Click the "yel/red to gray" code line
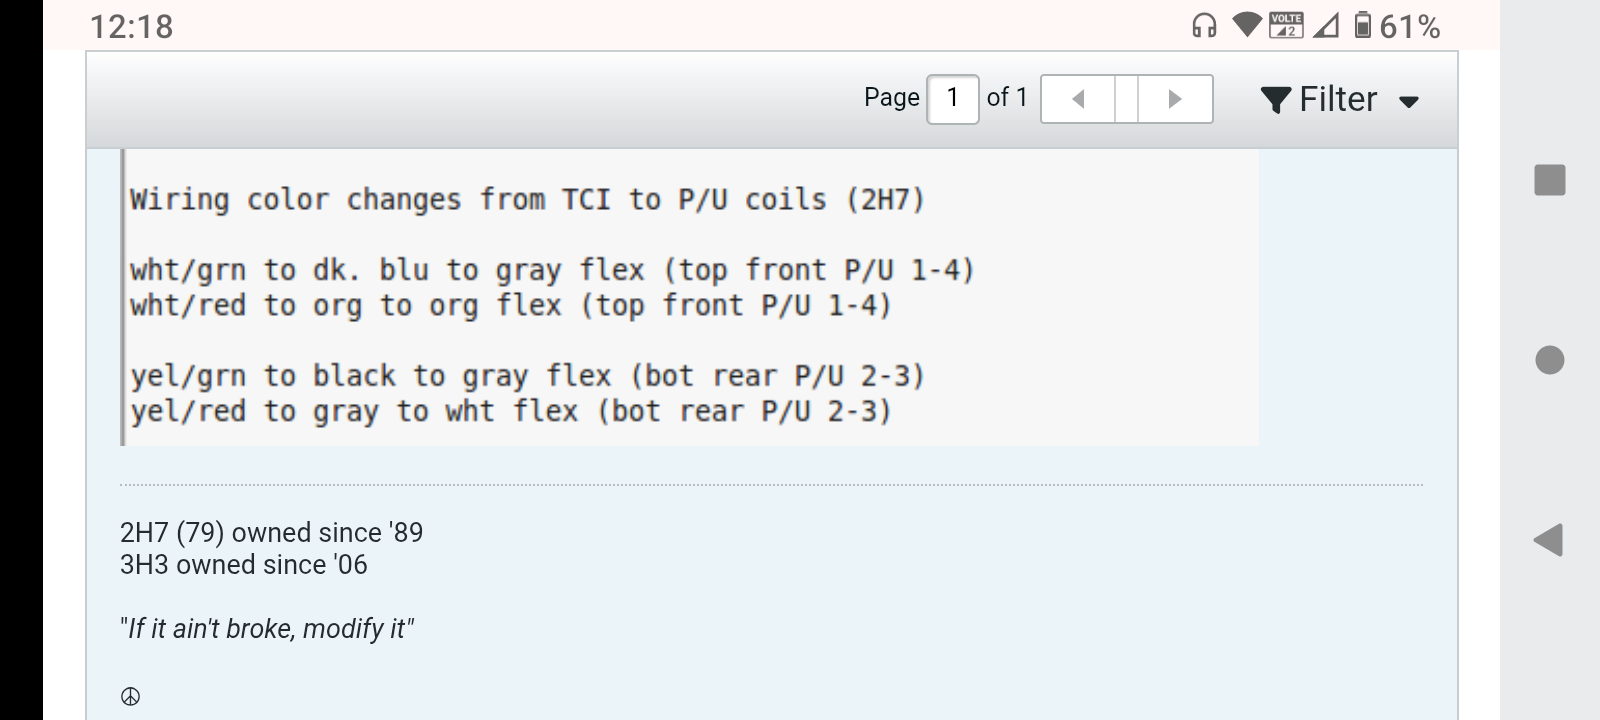1600x720 pixels. click(x=510, y=411)
